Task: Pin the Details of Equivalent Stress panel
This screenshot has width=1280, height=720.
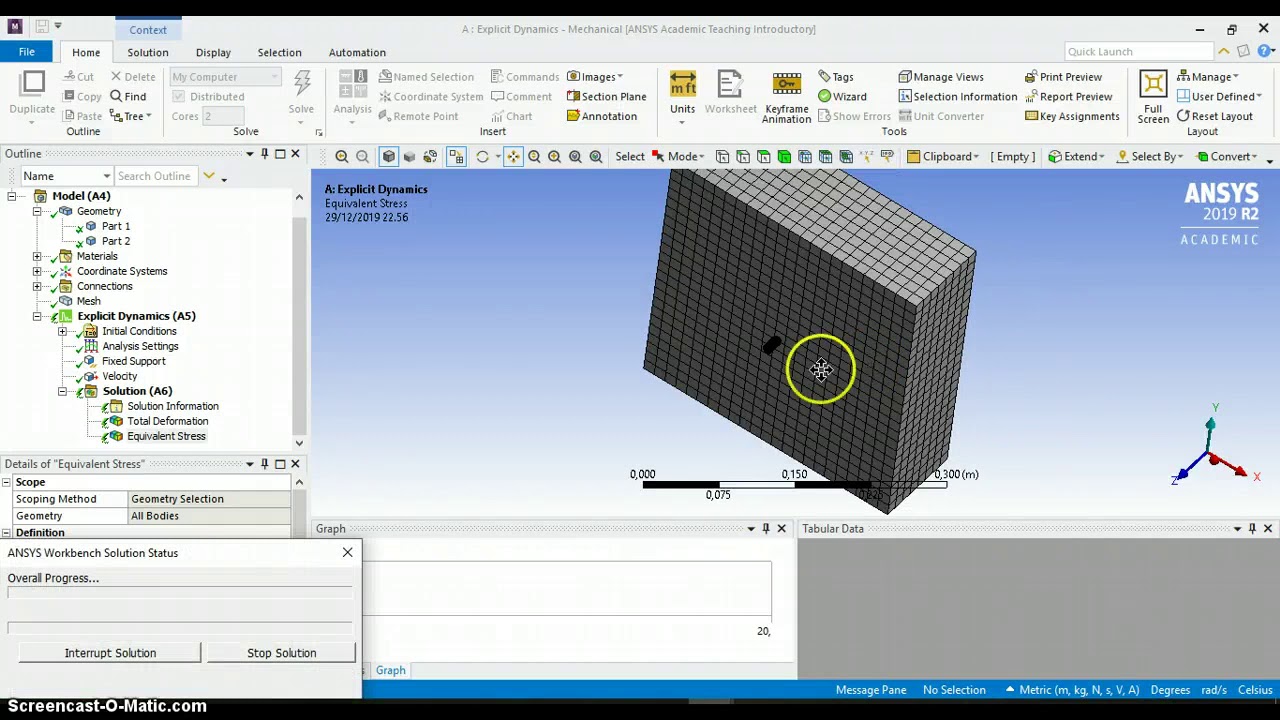Action: pos(265,464)
